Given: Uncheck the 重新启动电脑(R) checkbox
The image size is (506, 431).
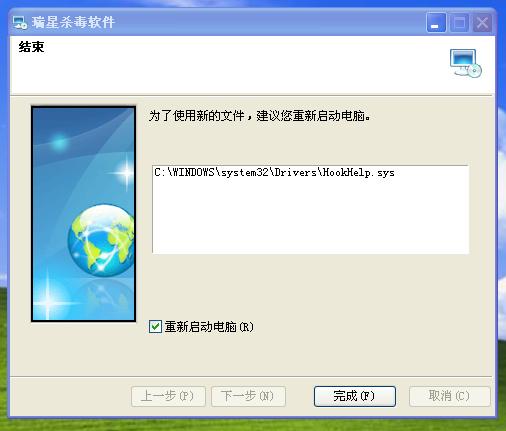Looking at the screenshot, I should pos(155,327).
